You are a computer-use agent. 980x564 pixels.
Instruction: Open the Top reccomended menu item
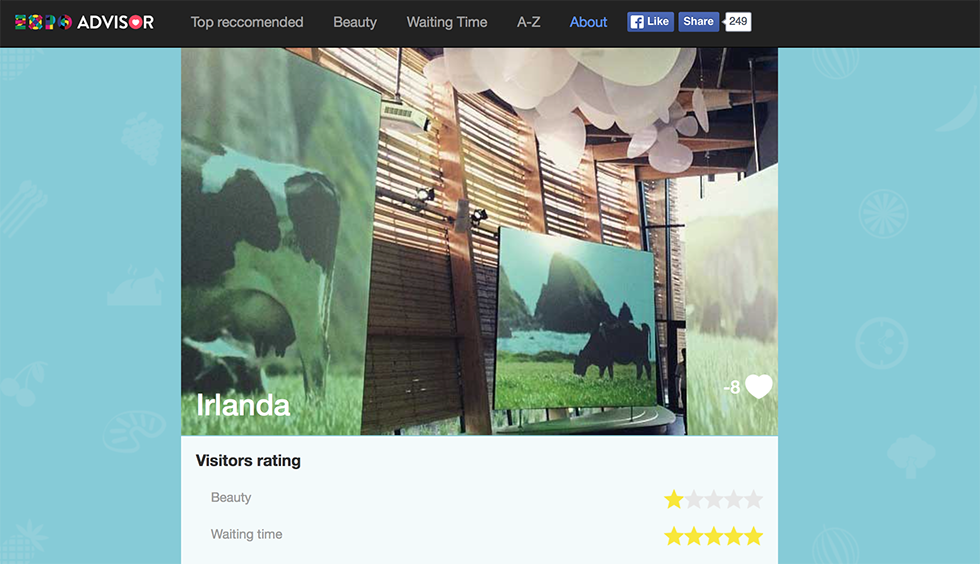point(247,23)
